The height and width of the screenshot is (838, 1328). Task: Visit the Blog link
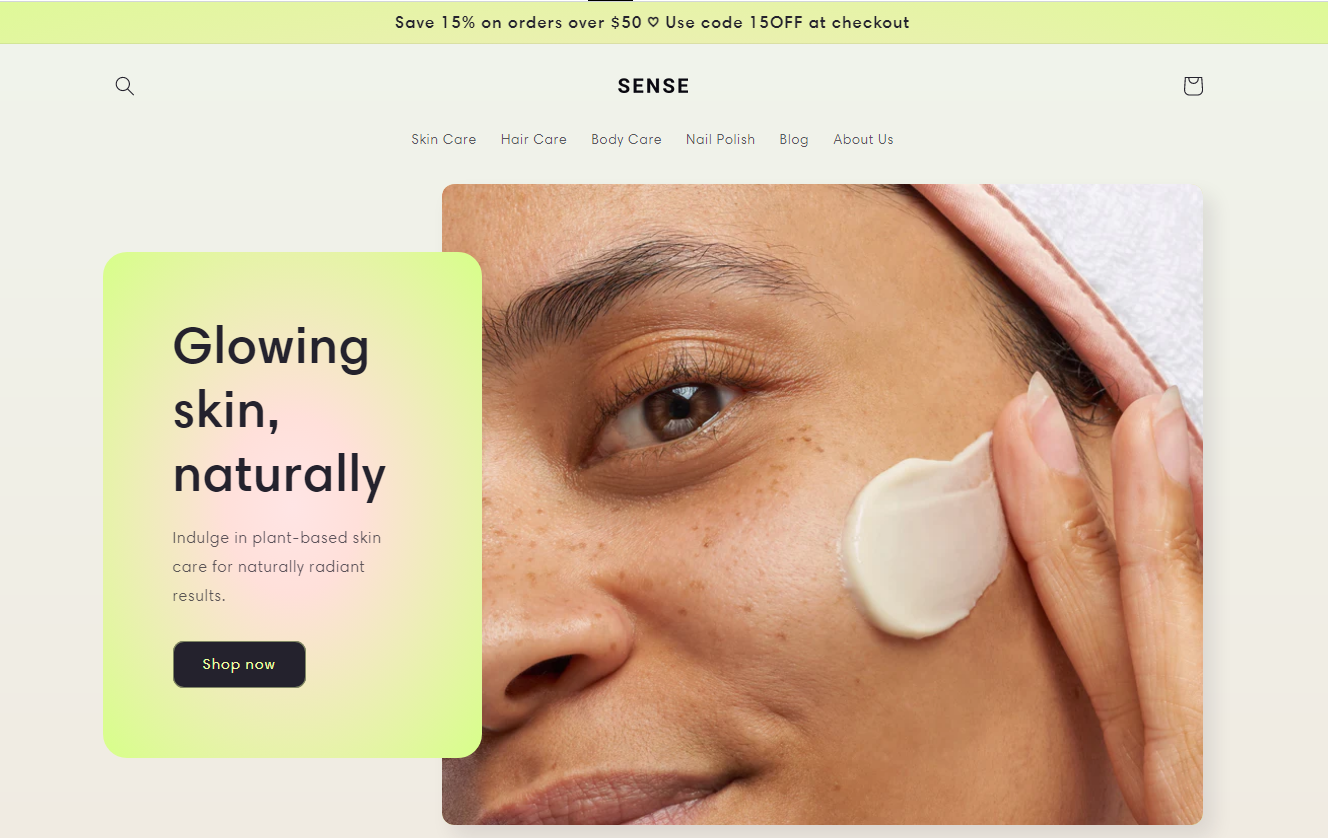pyautogui.click(x=793, y=139)
